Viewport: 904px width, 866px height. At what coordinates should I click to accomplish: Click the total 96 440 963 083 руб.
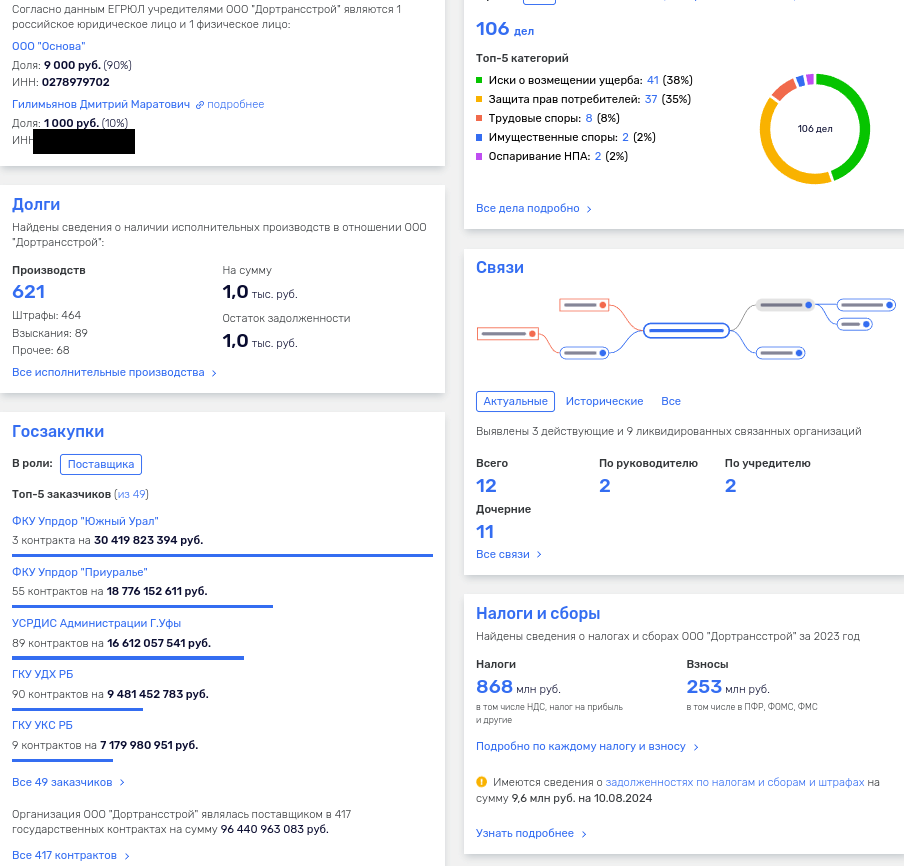pos(274,830)
